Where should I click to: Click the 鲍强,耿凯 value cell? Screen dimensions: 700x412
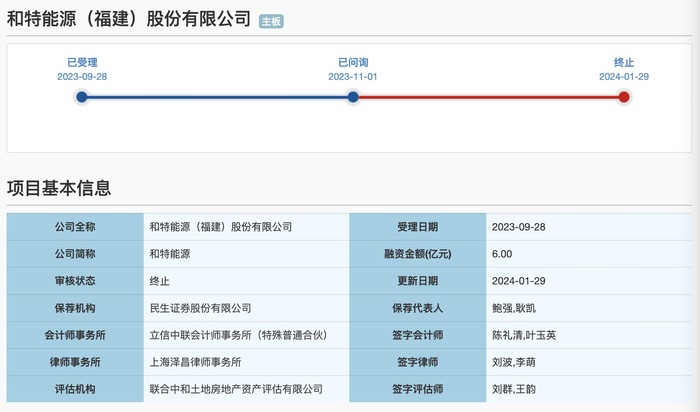pyautogui.click(x=589, y=308)
